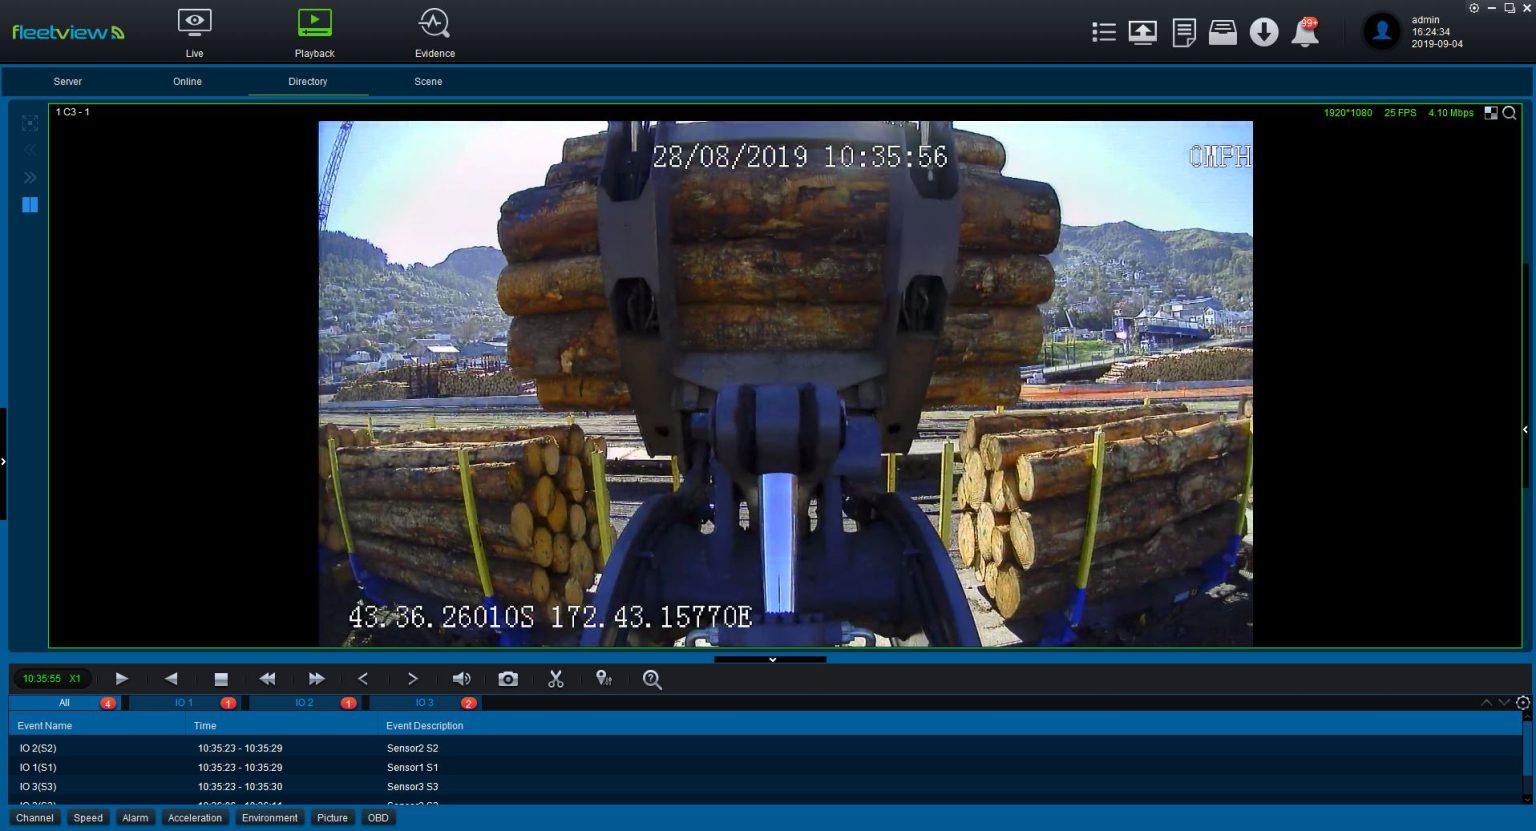The width and height of the screenshot is (1536, 831).
Task: Open the task list icon in top toolbar
Action: tap(1103, 31)
